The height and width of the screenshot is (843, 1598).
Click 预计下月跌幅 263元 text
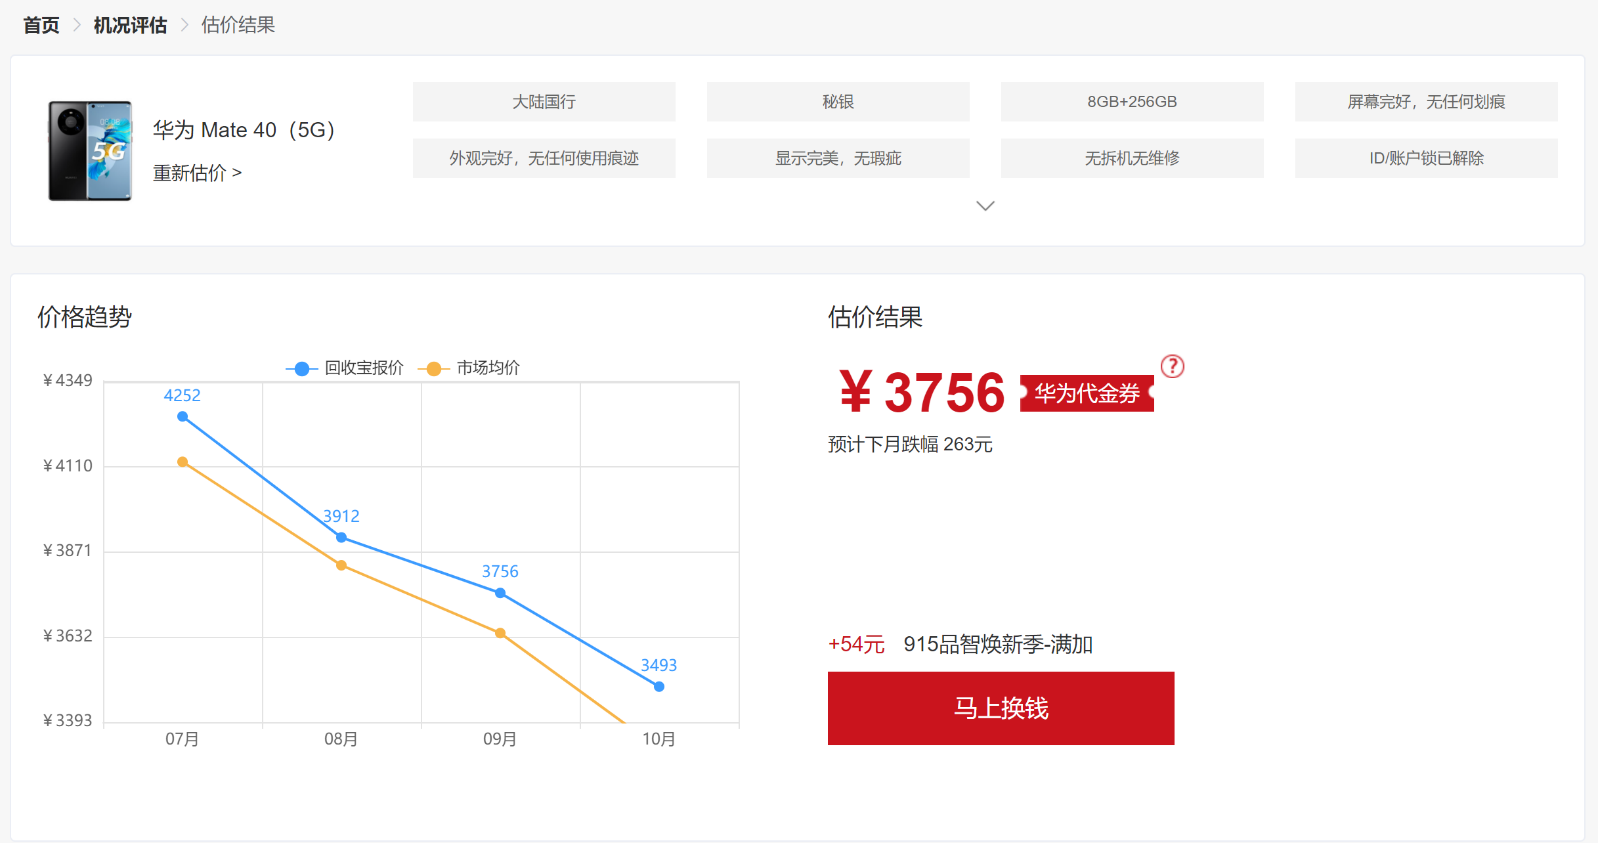coord(910,444)
